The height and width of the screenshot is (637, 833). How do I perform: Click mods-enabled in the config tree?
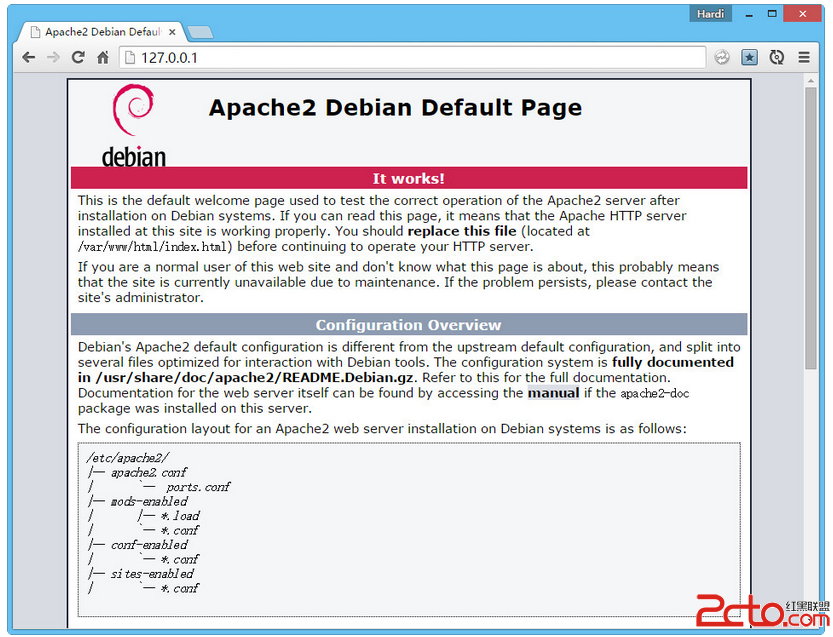point(149,502)
